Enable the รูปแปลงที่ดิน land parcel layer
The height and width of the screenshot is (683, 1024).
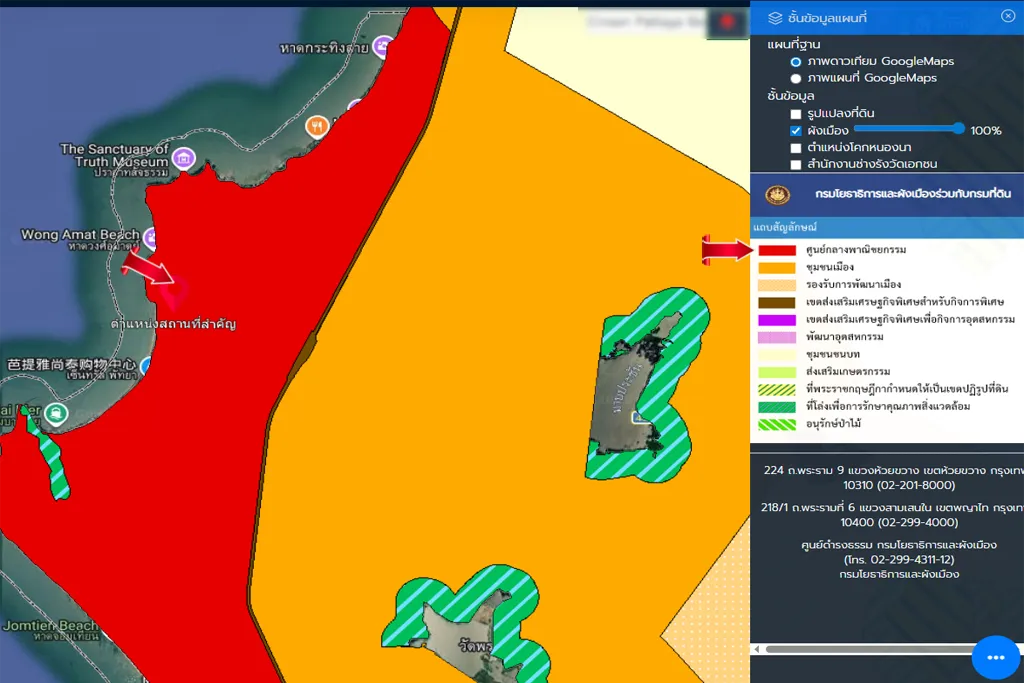(796, 114)
